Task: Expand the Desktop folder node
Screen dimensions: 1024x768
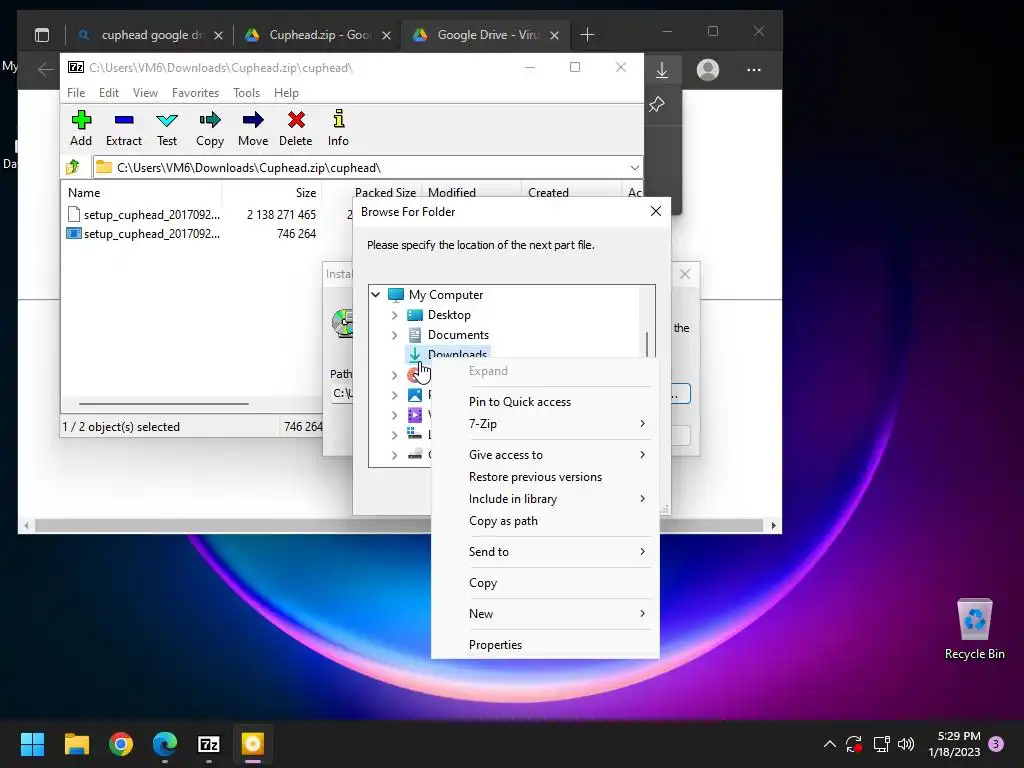Action: point(394,315)
